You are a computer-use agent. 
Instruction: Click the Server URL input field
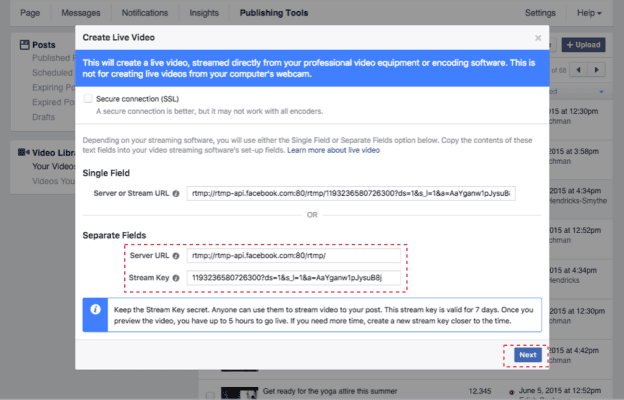click(294, 256)
